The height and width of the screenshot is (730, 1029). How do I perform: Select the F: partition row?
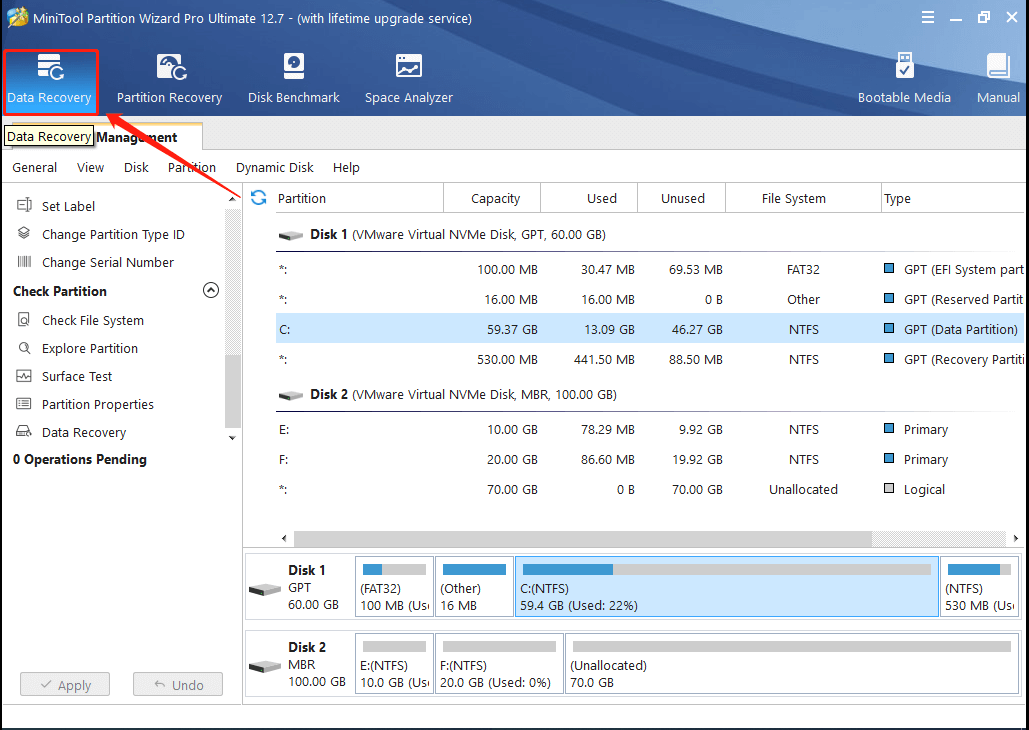[x=650, y=460]
